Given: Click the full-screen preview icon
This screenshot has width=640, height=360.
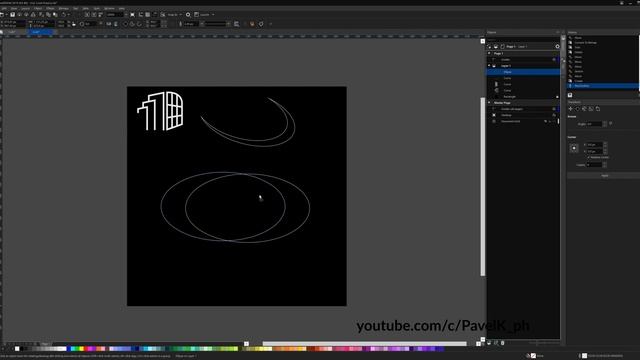Looking at the screenshot, I should (x=132, y=15).
